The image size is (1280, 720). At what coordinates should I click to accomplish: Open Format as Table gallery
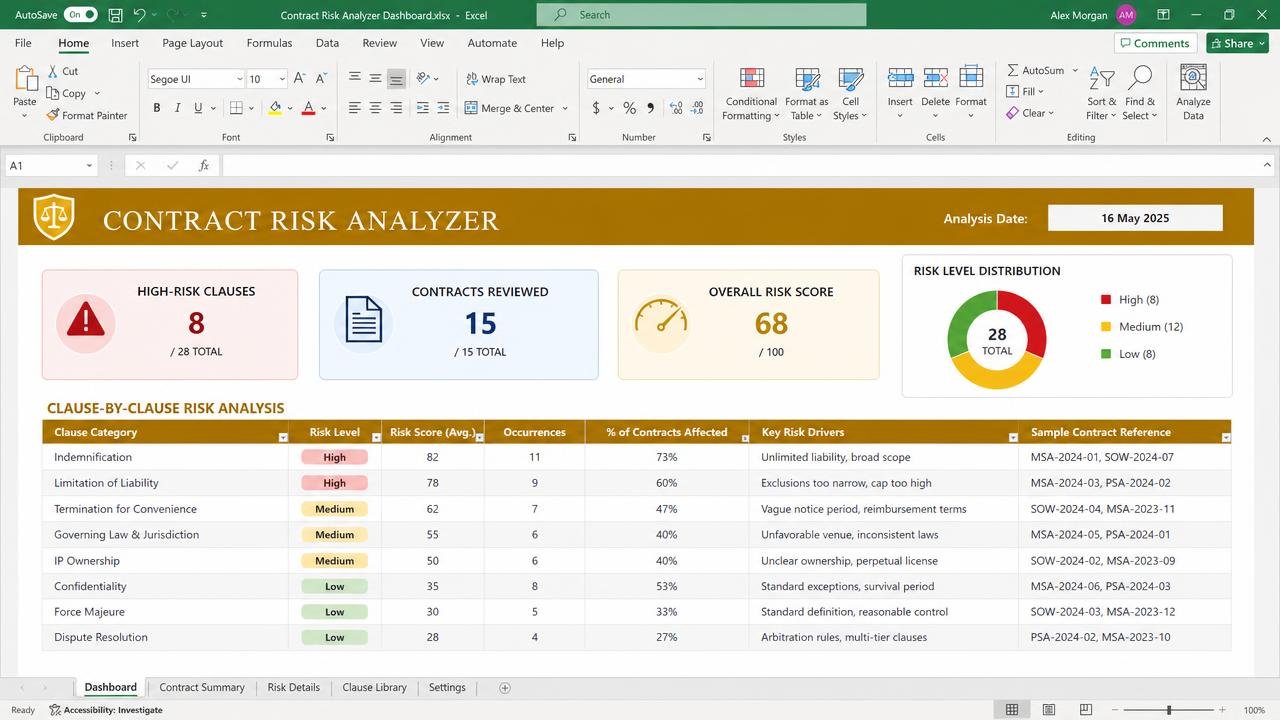pyautogui.click(x=806, y=94)
